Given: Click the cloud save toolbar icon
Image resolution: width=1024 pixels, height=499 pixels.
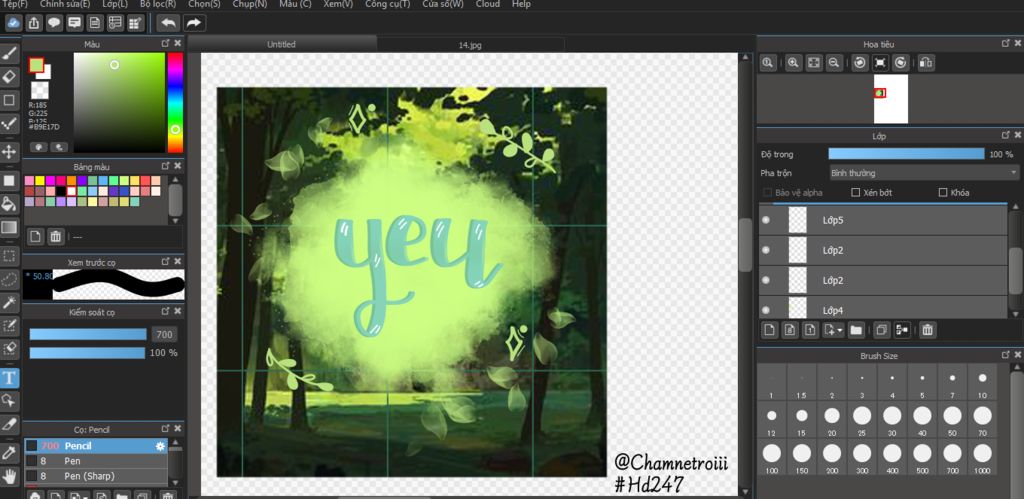Looking at the screenshot, I should coord(13,23).
